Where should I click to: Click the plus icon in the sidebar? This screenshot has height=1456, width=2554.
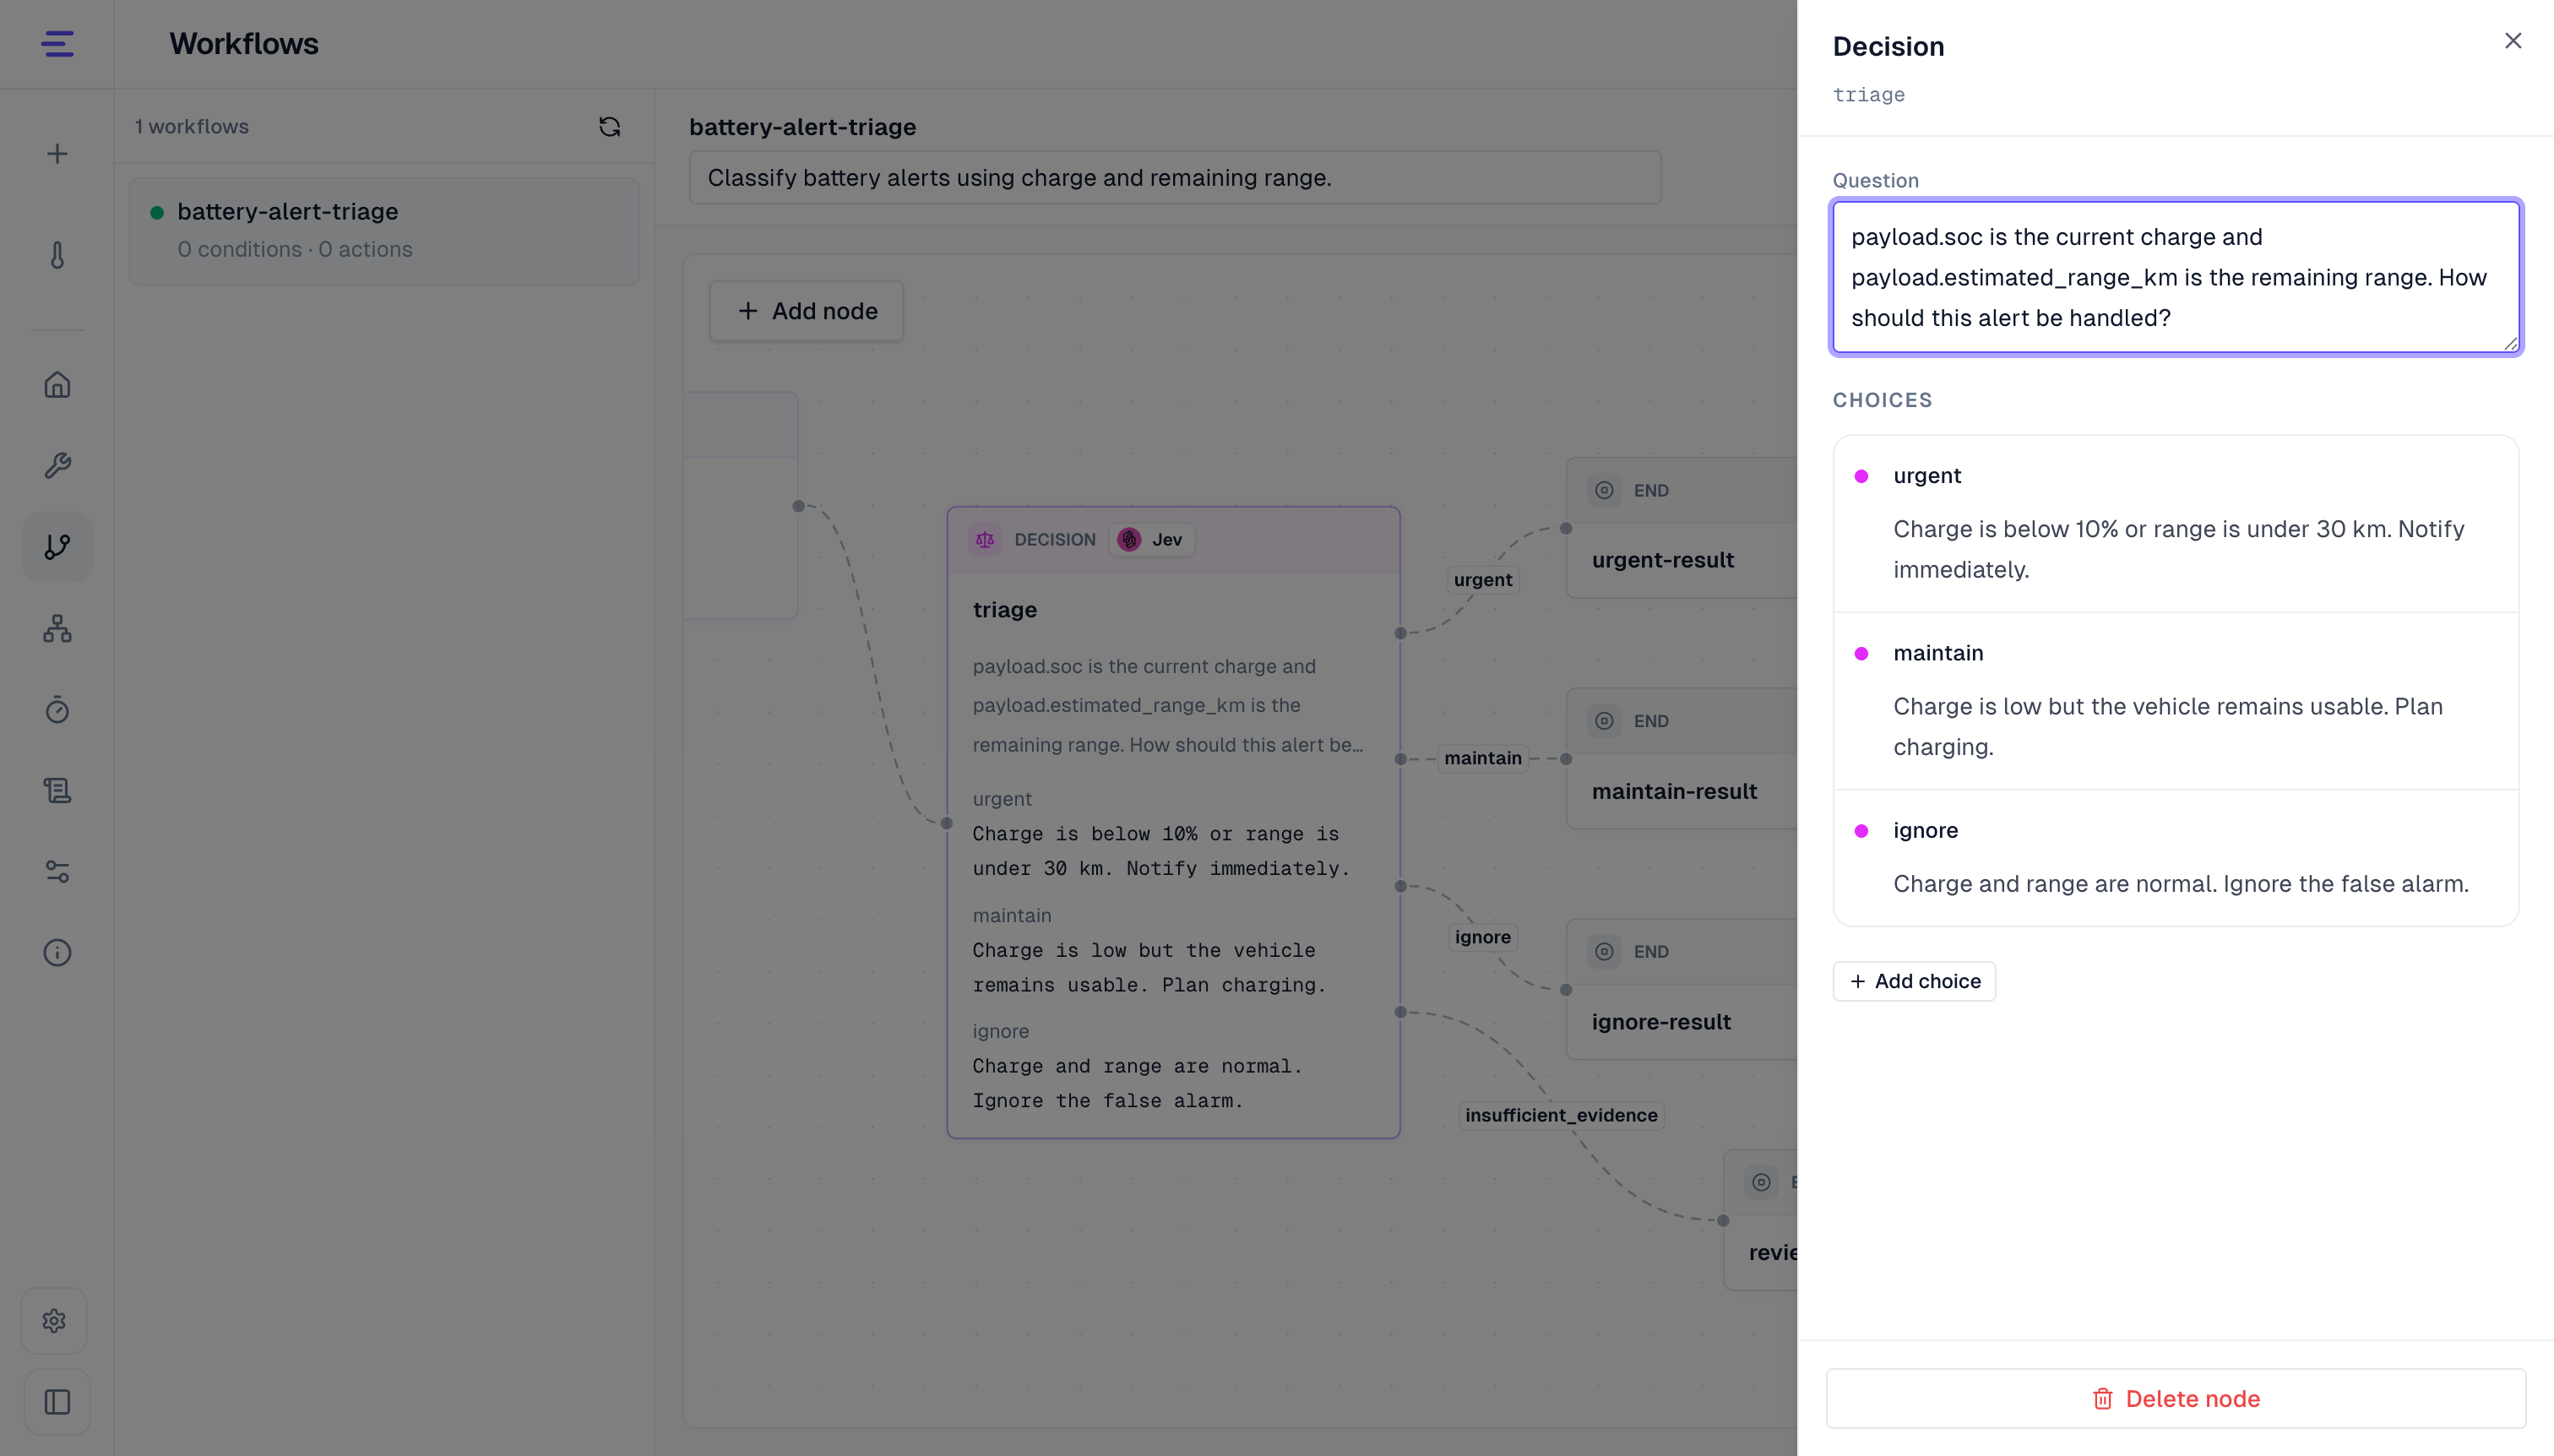tap(57, 154)
